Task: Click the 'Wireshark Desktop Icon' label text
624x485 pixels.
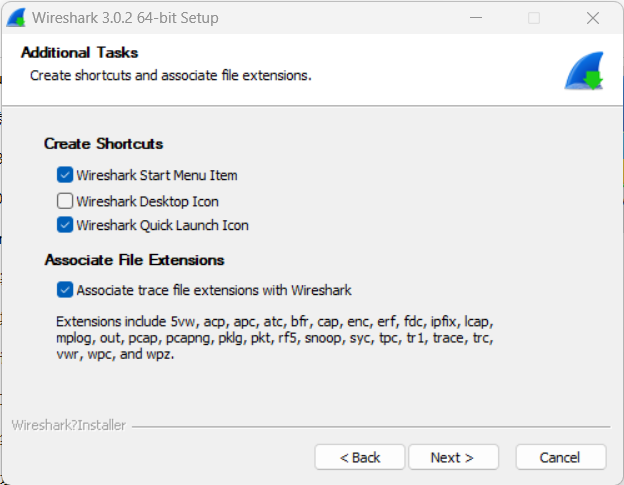Action: click(147, 201)
